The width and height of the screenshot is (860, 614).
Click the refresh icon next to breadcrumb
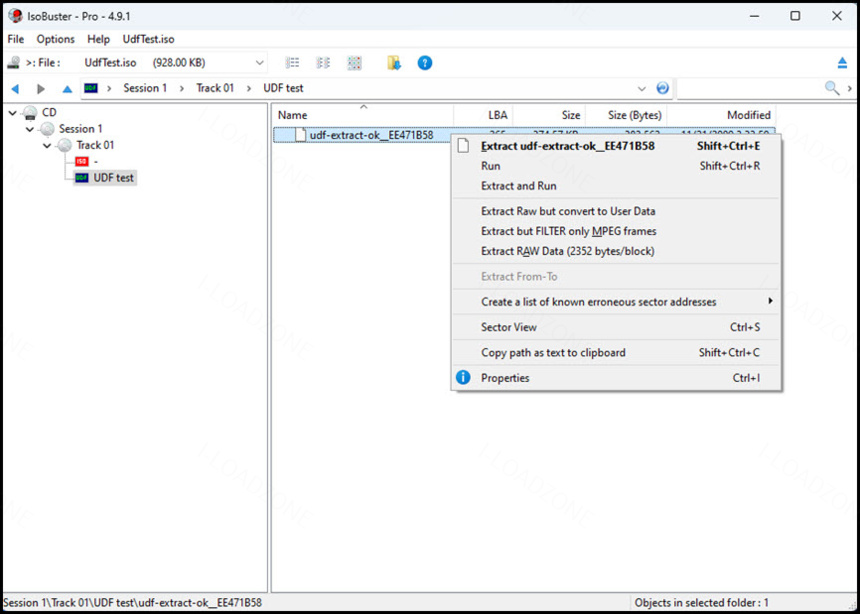tap(663, 88)
